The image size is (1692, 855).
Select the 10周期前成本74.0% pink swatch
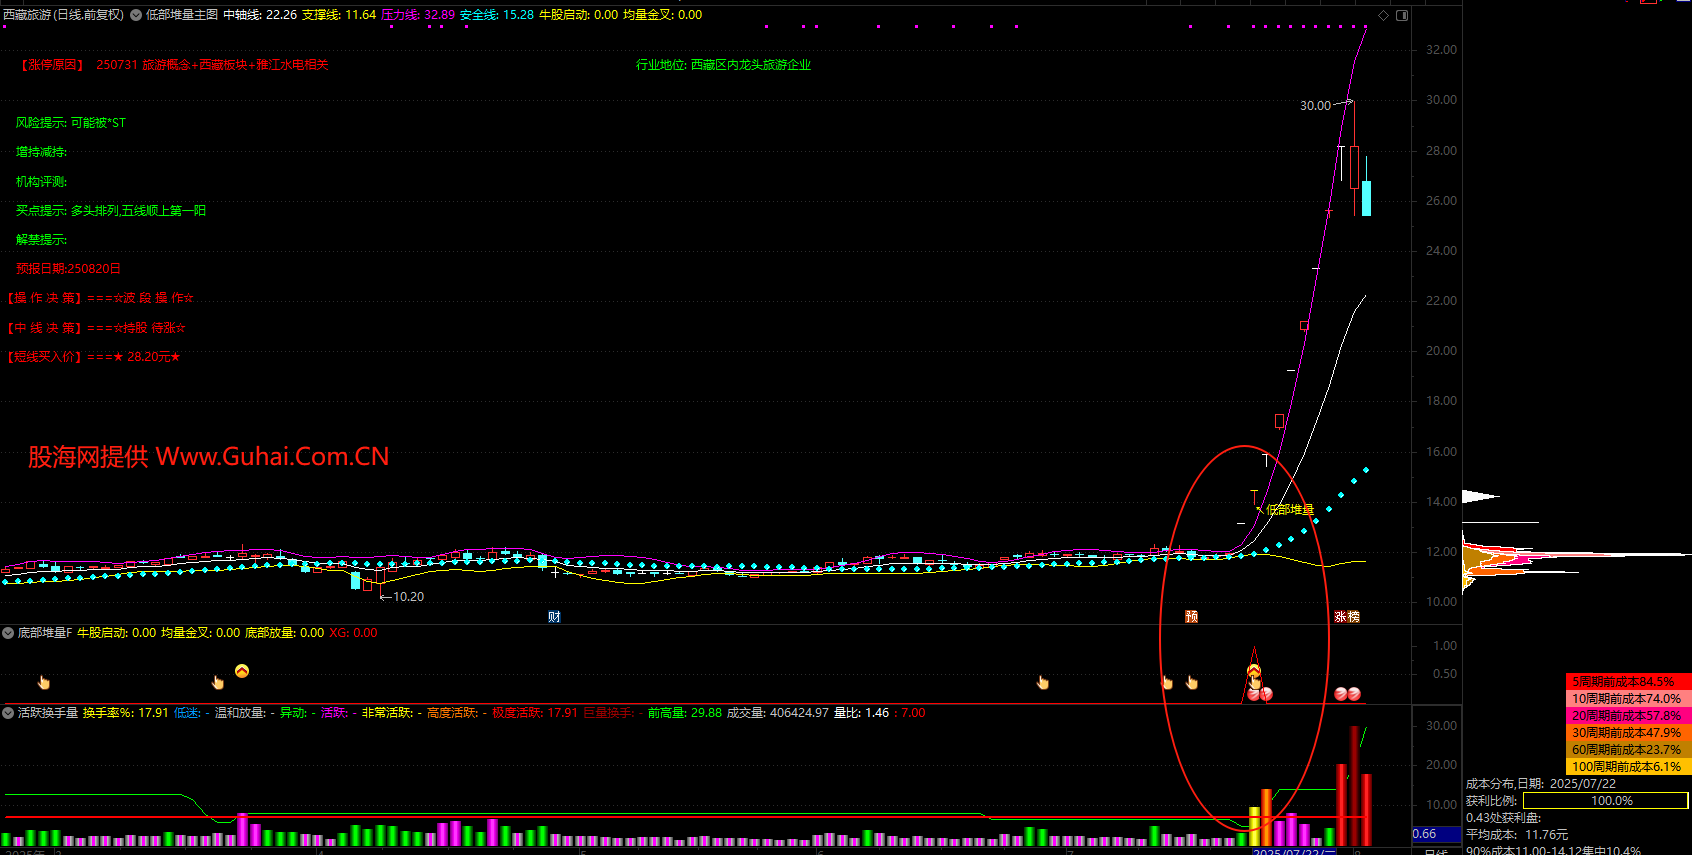click(1628, 699)
